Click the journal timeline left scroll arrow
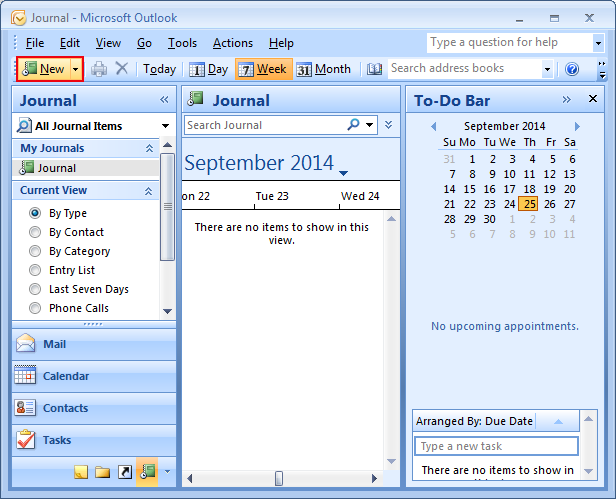 [x=190, y=478]
